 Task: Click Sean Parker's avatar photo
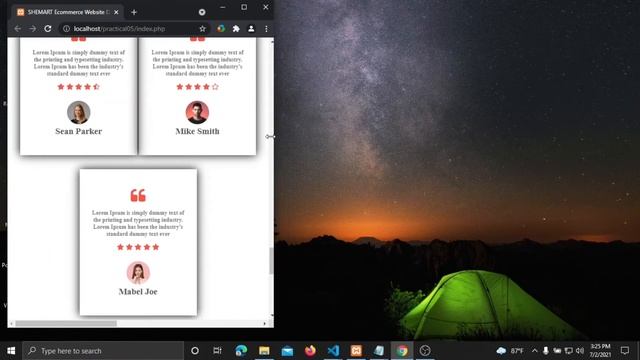coord(78,112)
